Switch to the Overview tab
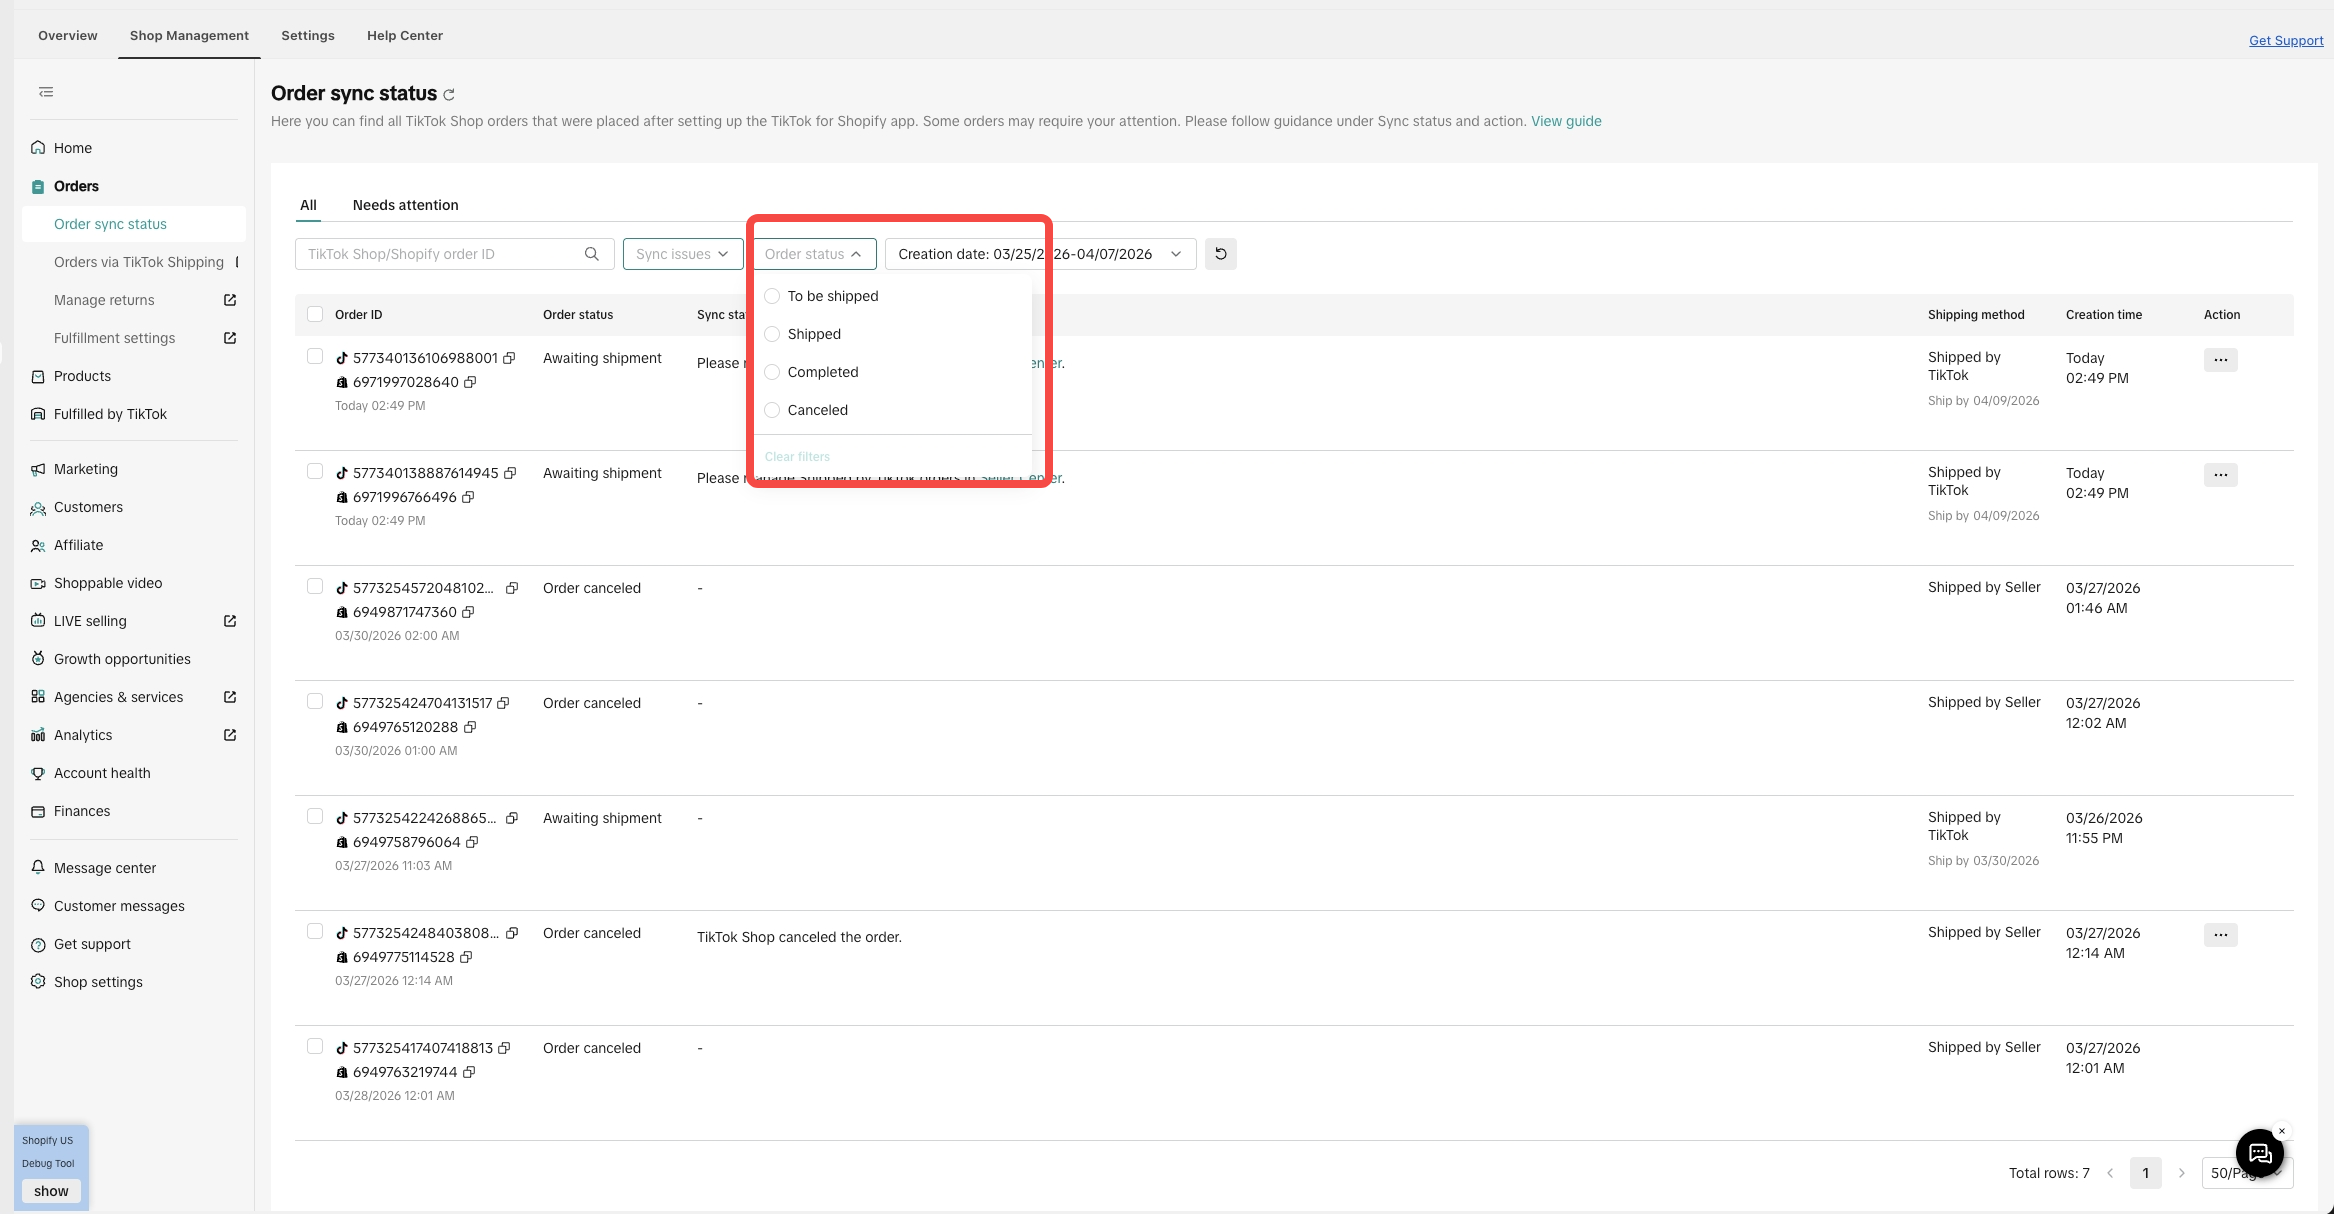This screenshot has height=1214, width=2334. pos(68,36)
